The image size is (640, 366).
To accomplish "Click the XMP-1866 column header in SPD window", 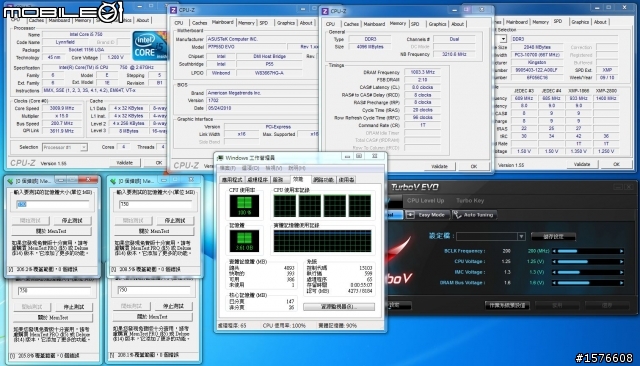I will click(x=579, y=91).
